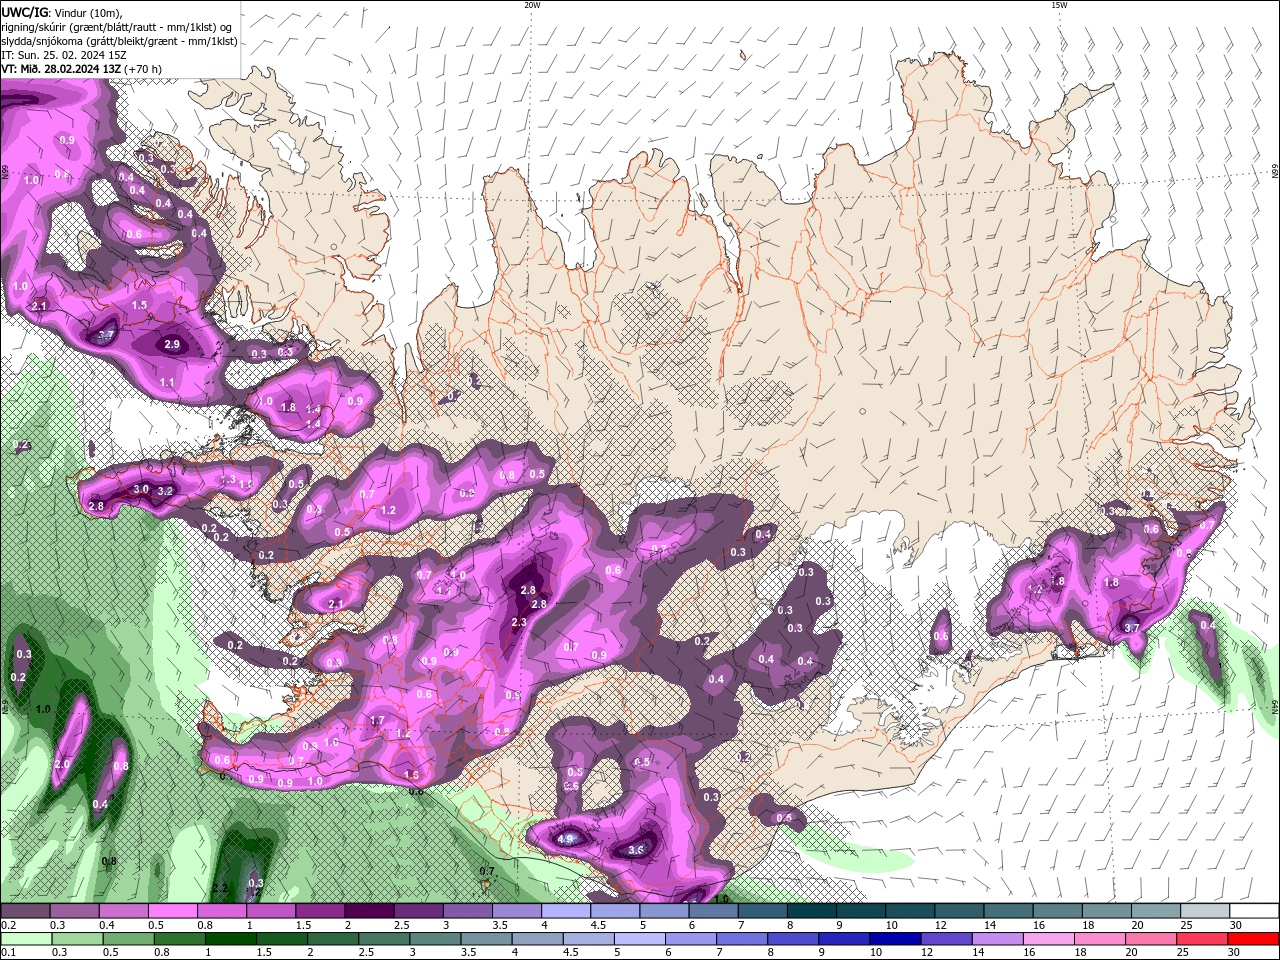Click the "3.2" precipitation value on the map
The height and width of the screenshot is (960, 1280).
pyautogui.click(x=166, y=491)
